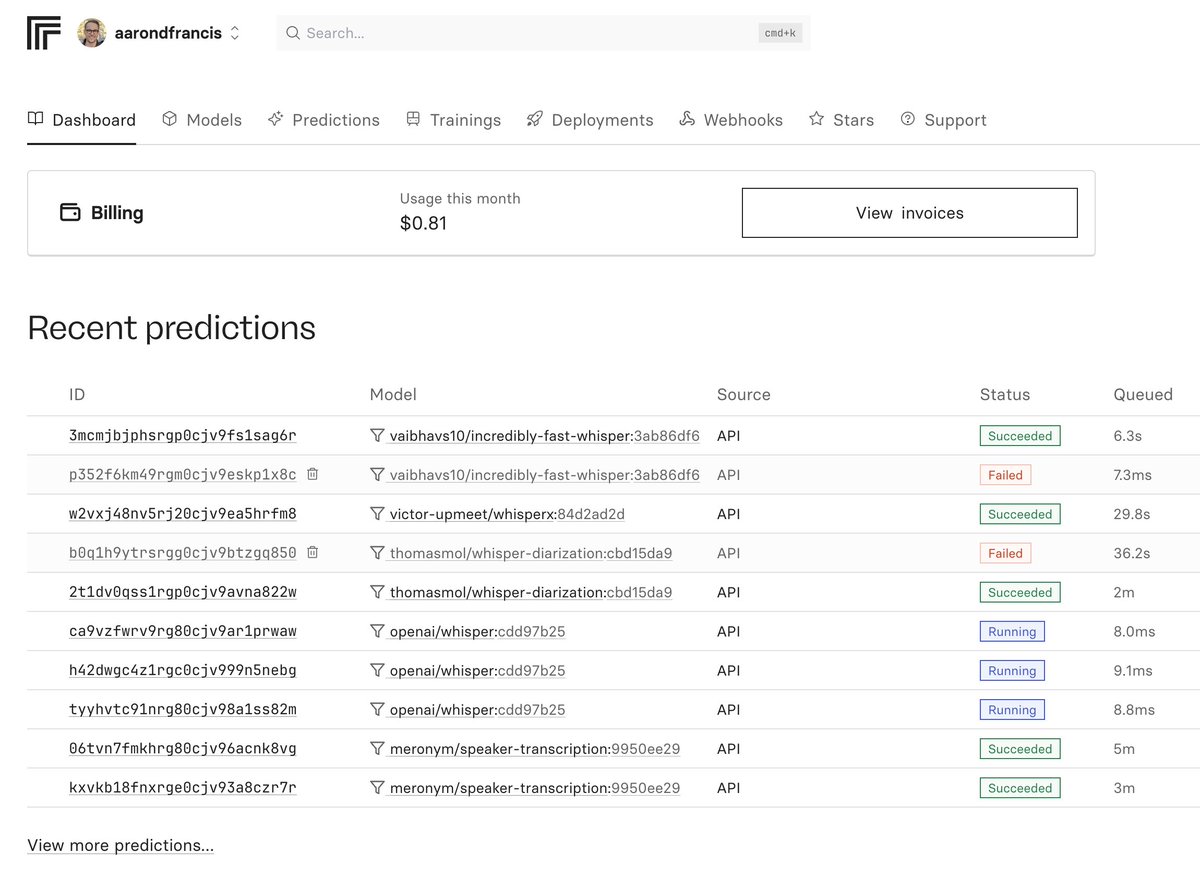Screen dimensions: 1200x889
Task: Switch to the Deployments tab
Action: (590, 120)
